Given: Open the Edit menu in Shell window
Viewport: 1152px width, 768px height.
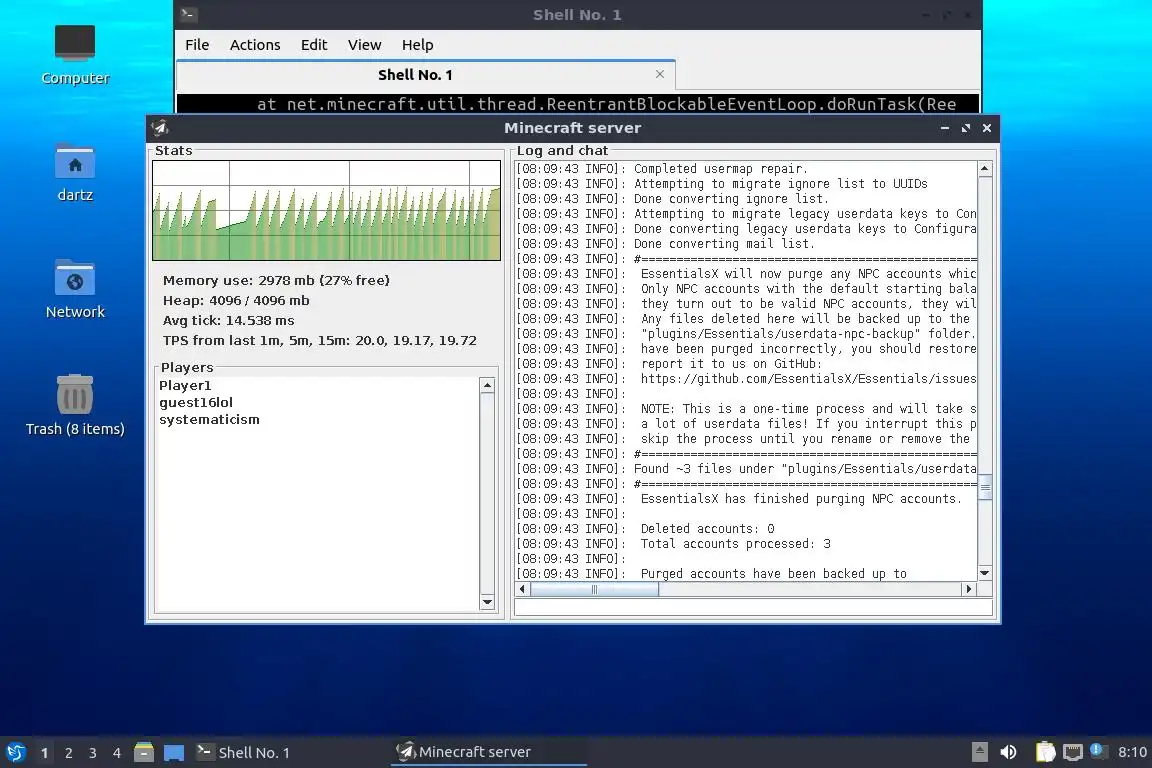Looking at the screenshot, I should click(x=314, y=45).
